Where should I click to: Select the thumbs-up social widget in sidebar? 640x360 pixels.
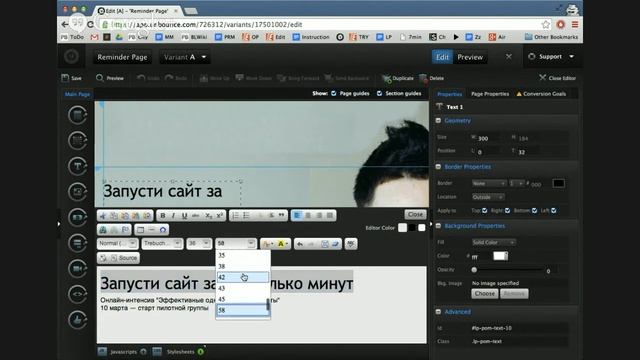tap(77, 320)
